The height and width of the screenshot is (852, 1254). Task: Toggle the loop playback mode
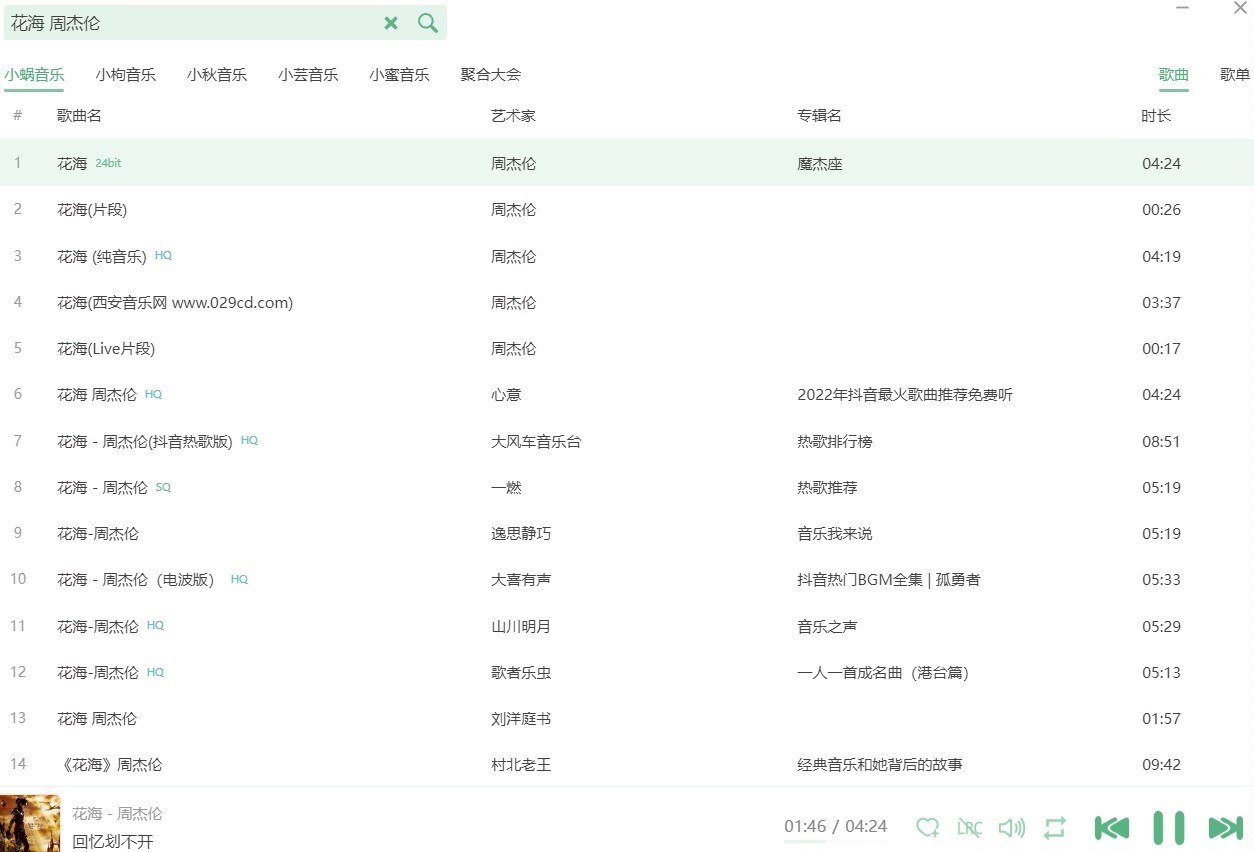coord(1054,827)
